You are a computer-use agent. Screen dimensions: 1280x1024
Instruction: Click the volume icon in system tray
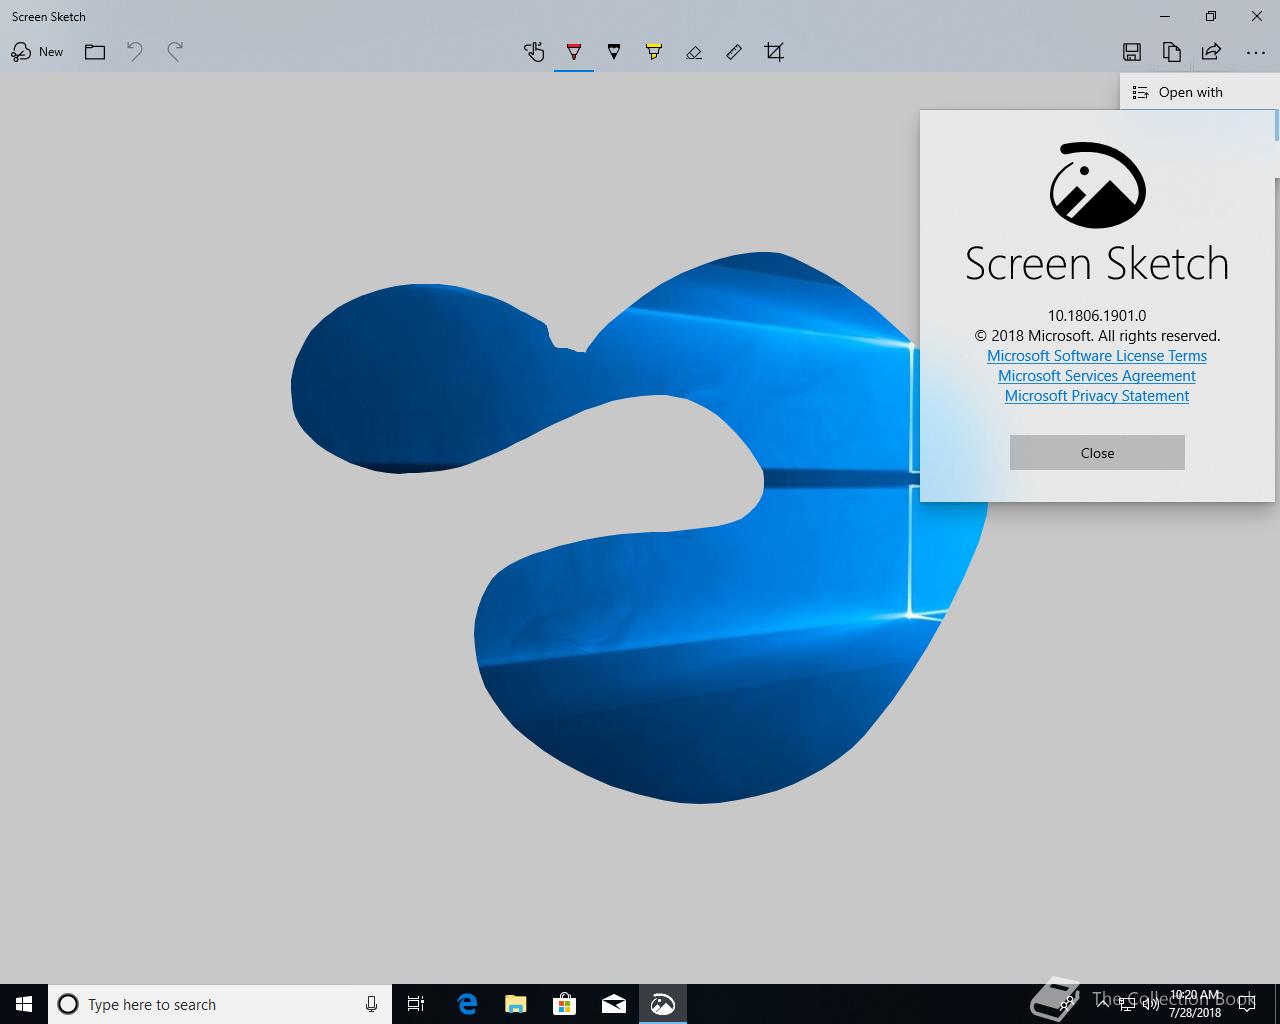(x=1151, y=1004)
